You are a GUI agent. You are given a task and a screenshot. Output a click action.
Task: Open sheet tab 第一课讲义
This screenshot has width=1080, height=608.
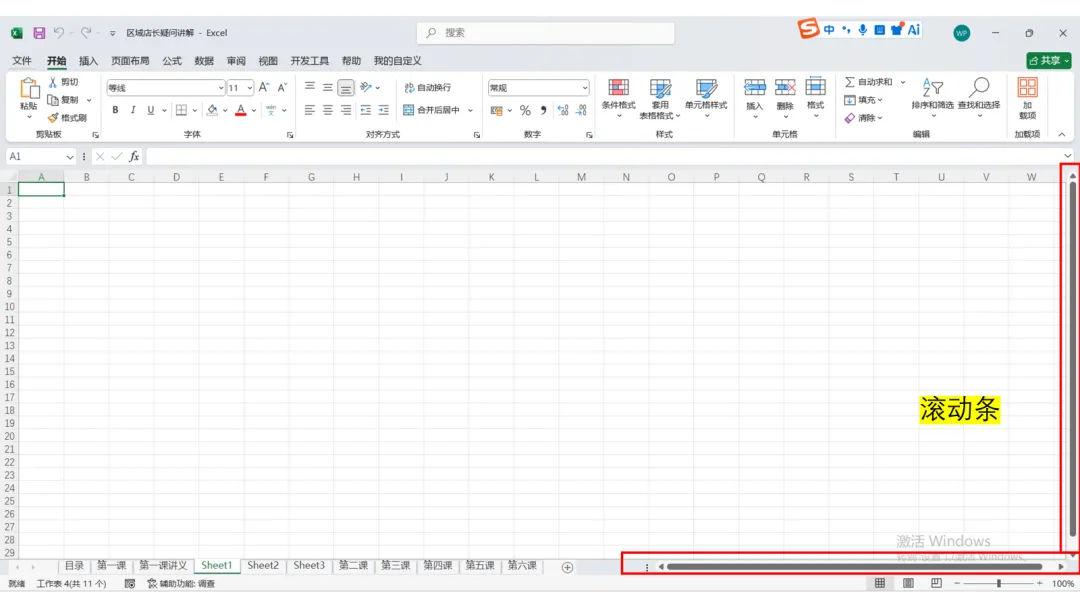tap(163, 565)
